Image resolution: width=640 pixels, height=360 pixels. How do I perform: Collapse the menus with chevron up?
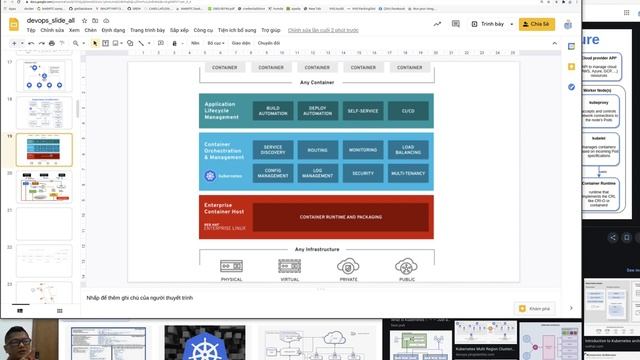[x=554, y=43]
